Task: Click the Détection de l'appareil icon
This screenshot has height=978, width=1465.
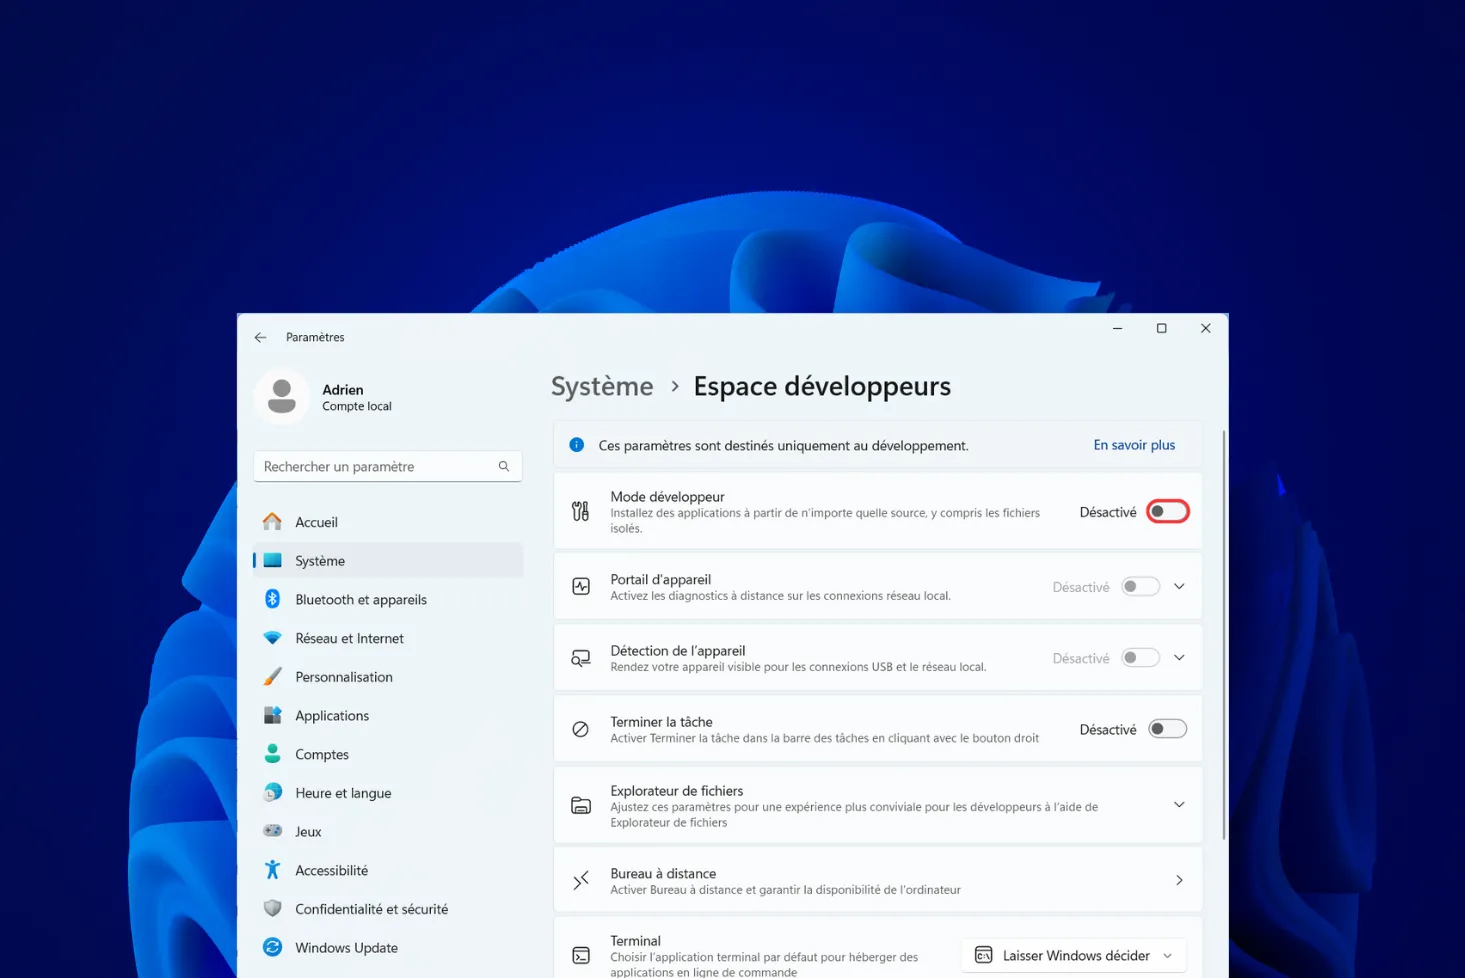Action: pos(581,658)
